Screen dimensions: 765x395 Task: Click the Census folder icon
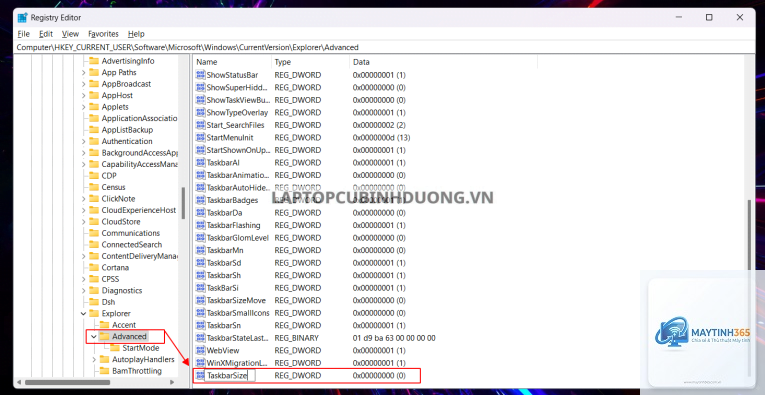pos(94,187)
